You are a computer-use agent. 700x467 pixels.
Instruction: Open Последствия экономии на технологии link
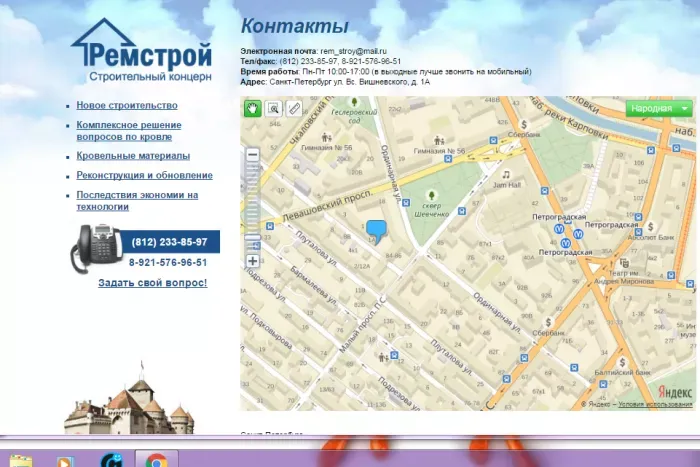pyautogui.click(x=137, y=201)
